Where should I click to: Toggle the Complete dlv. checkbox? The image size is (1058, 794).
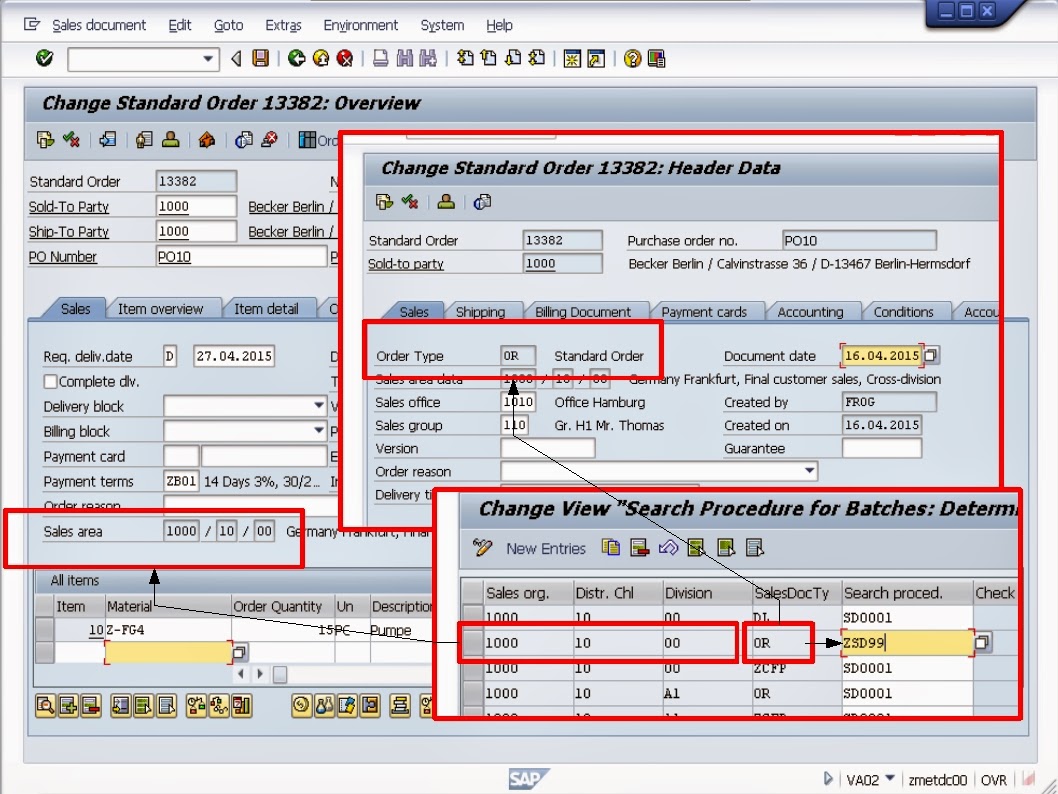[51, 382]
